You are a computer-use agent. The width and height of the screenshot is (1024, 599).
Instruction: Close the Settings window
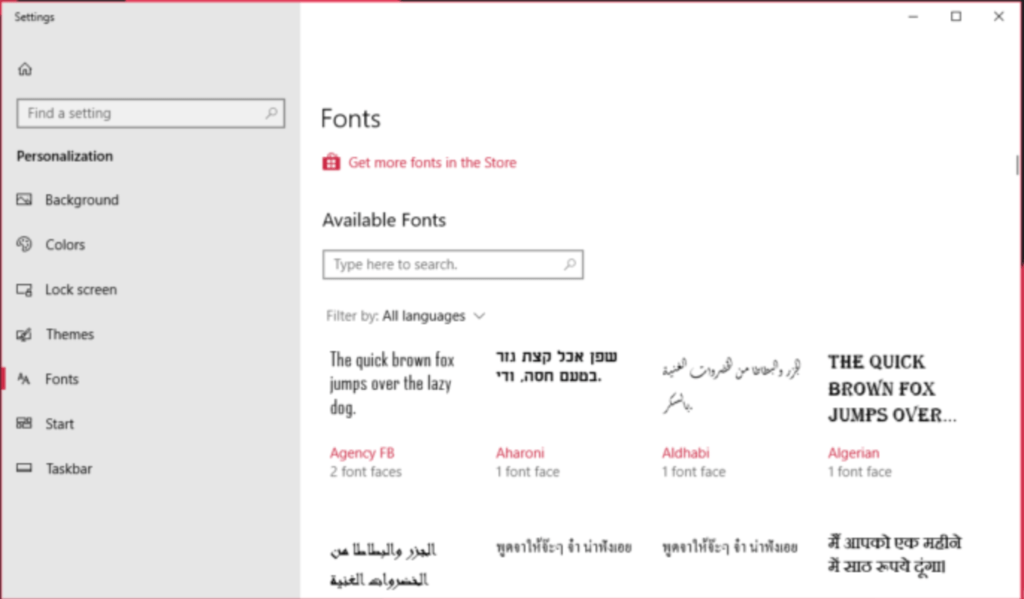tap(999, 17)
